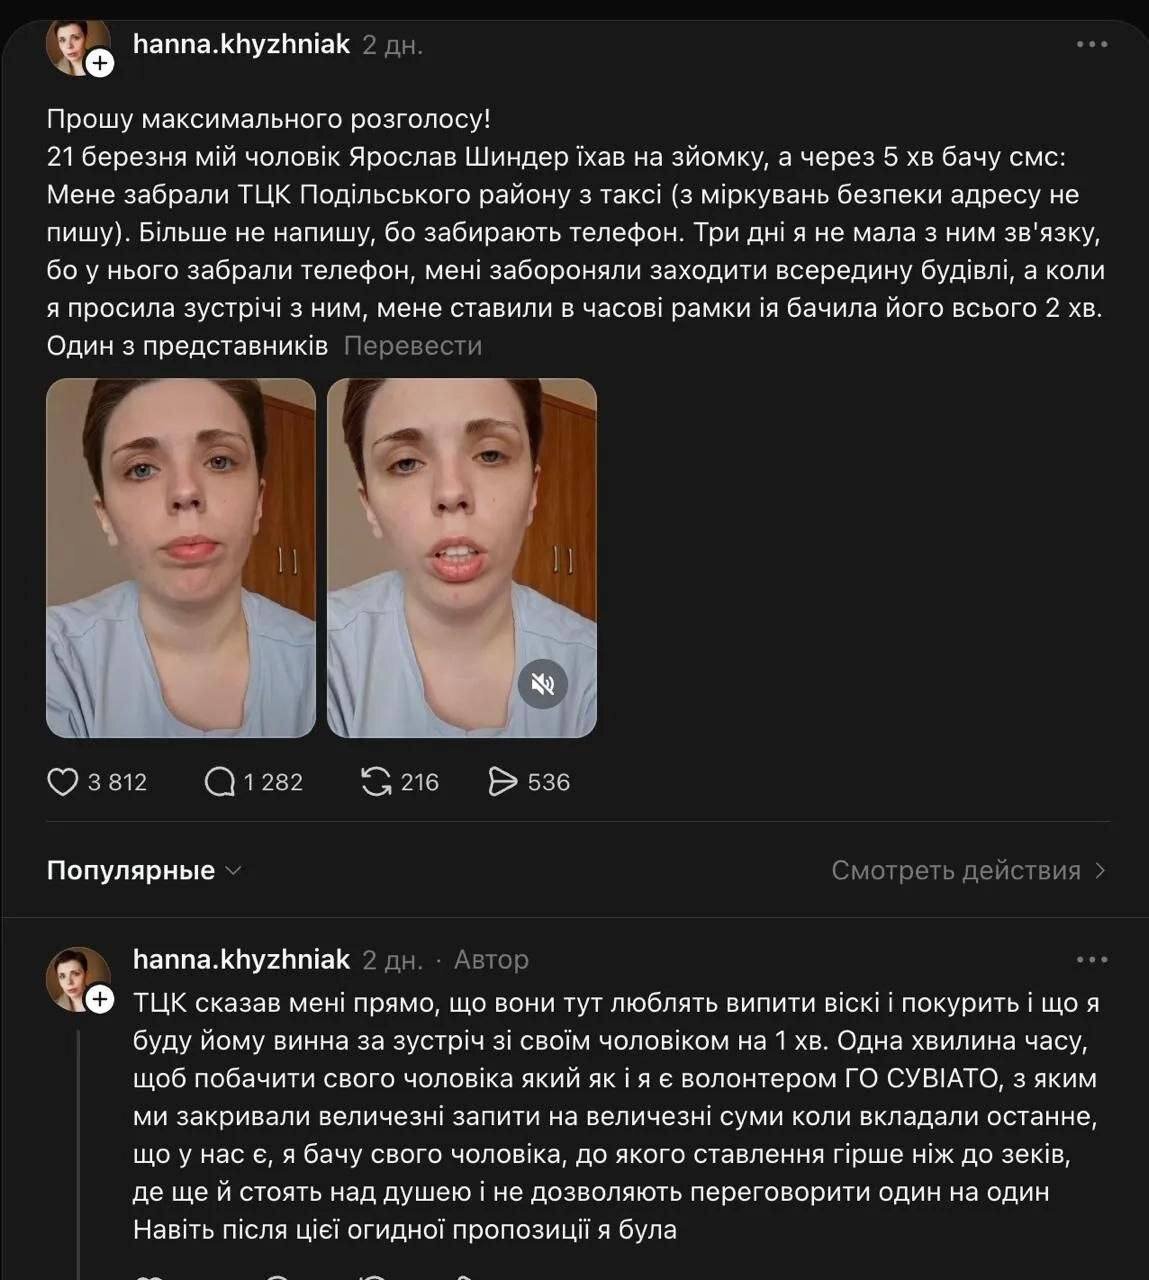Screen dimensions: 1149x1280
Task: Open the first attached image thumbnail
Action: [181, 558]
